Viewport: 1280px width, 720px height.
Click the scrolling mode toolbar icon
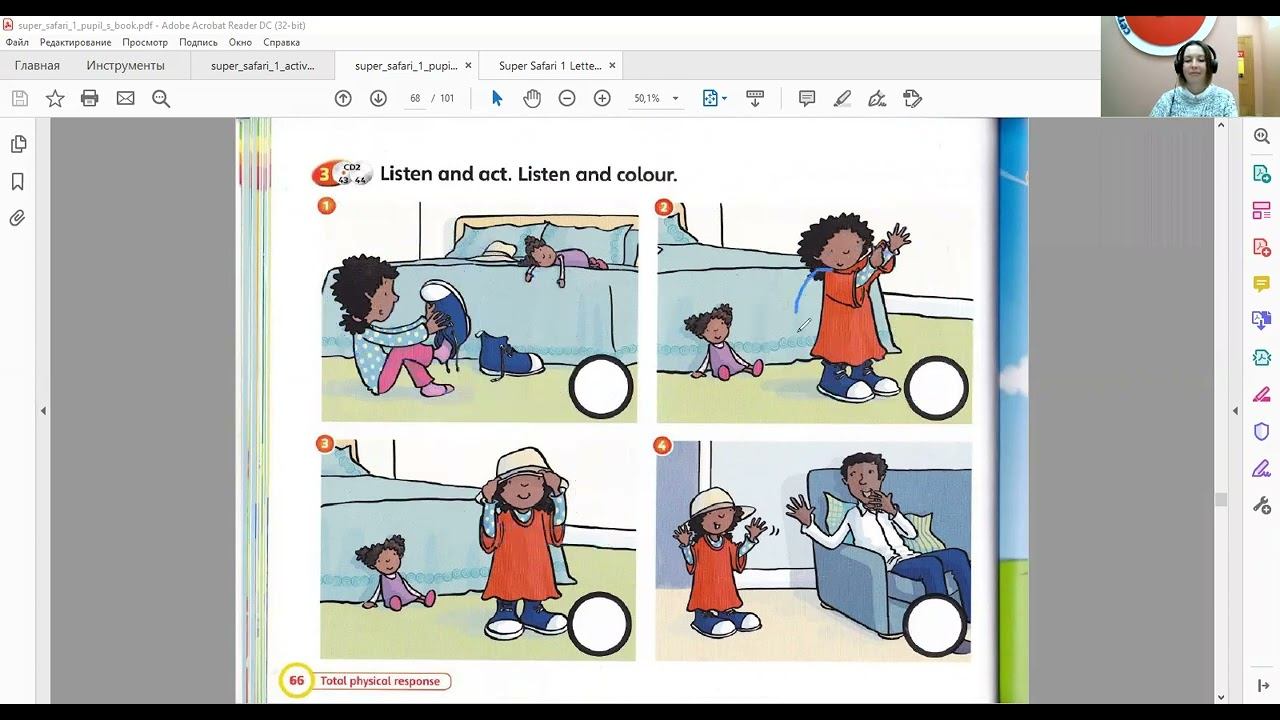pyautogui.click(x=755, y=98)
